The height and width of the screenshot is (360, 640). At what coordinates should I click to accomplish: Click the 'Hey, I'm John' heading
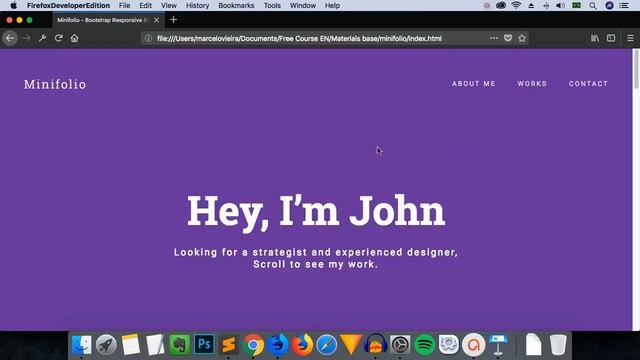[316, 212]
